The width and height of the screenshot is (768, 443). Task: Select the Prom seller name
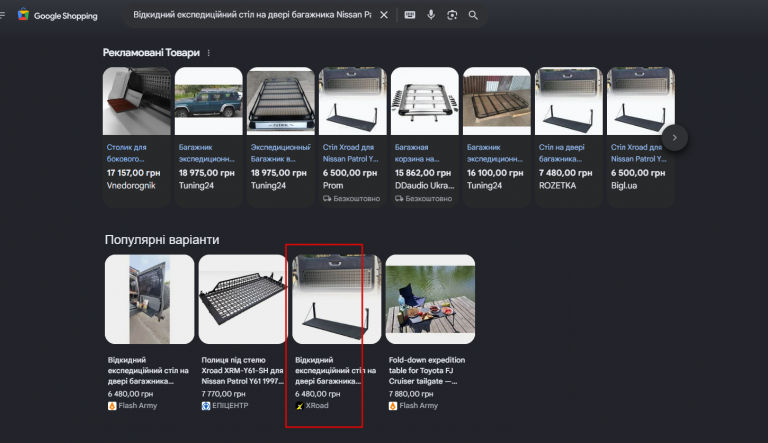click(333, 186)
